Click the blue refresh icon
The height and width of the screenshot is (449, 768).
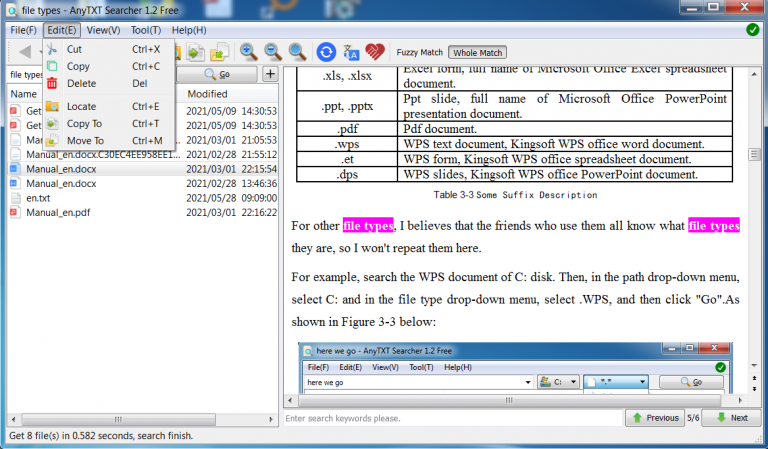pyautogui.click(x=326, y=51)
